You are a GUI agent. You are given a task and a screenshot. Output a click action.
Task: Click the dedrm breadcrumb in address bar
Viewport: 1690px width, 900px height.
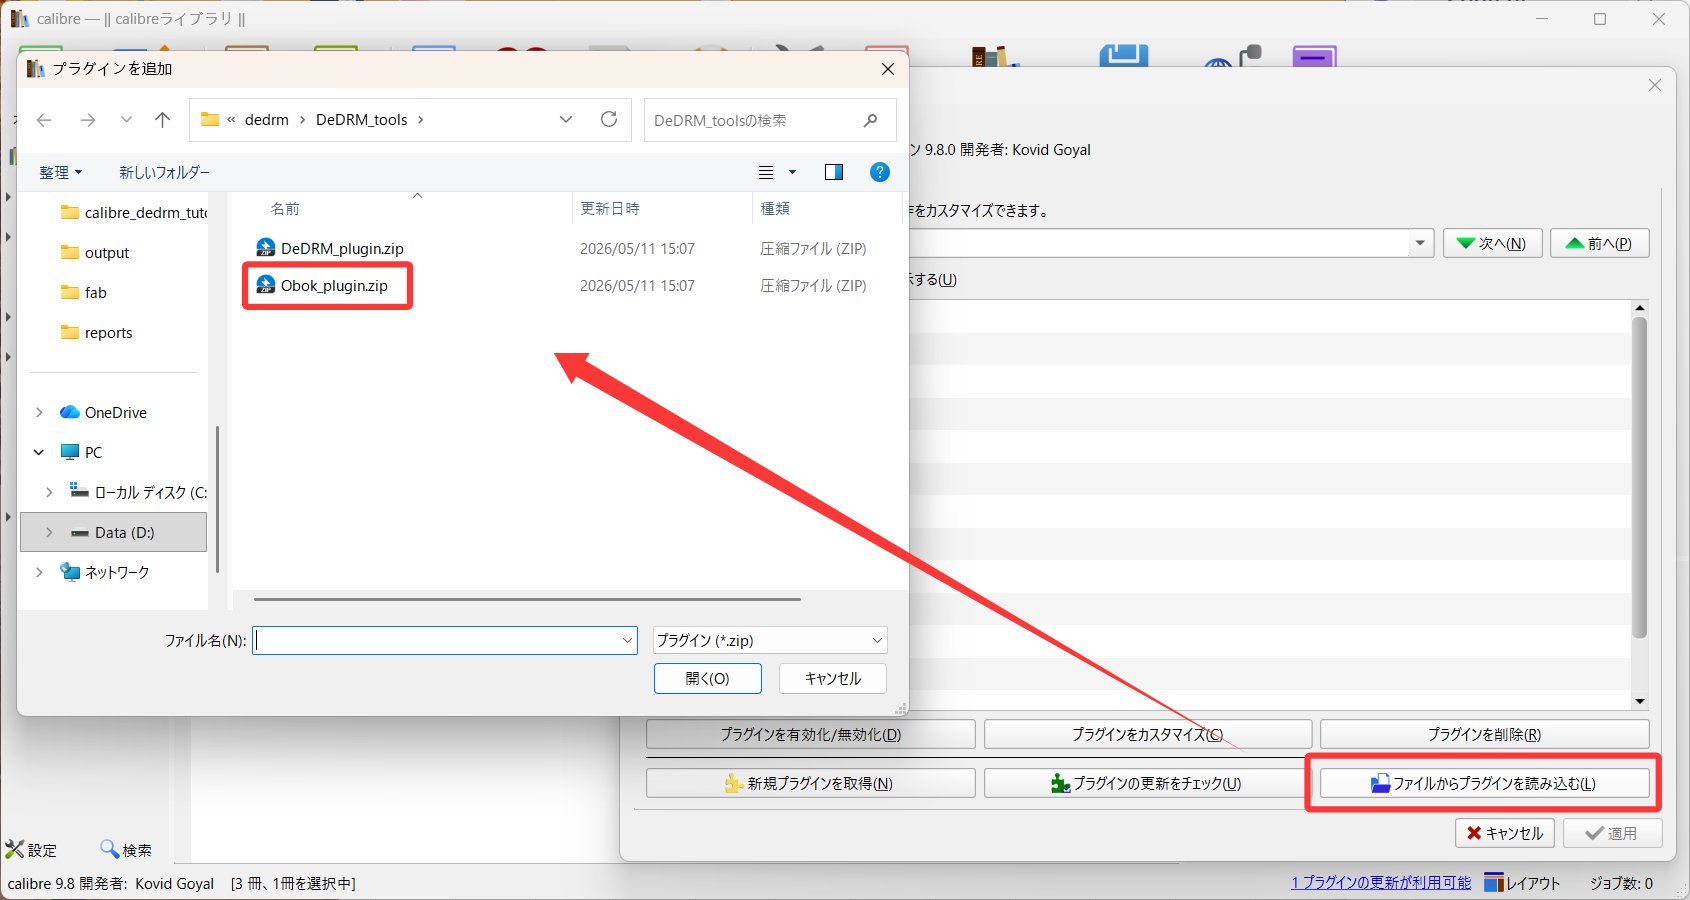pyautogui.click(x=267, y=120)
